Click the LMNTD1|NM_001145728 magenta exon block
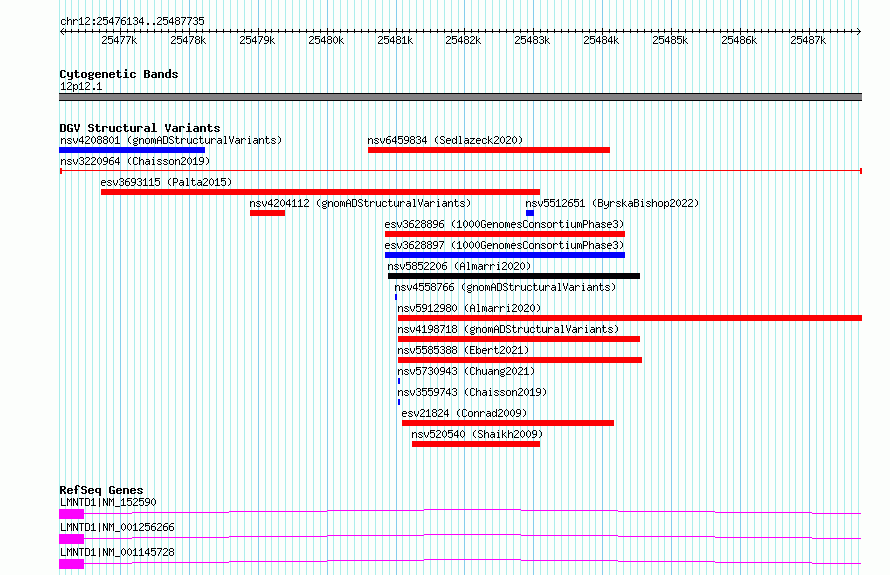This screenshot has width=890, height=575. [72, 564]
